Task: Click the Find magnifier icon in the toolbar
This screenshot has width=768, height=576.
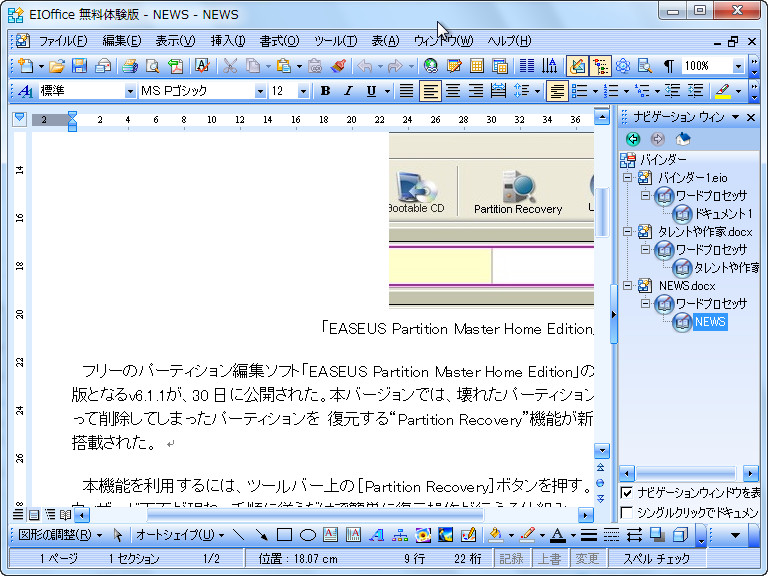Action: [645, 66]
